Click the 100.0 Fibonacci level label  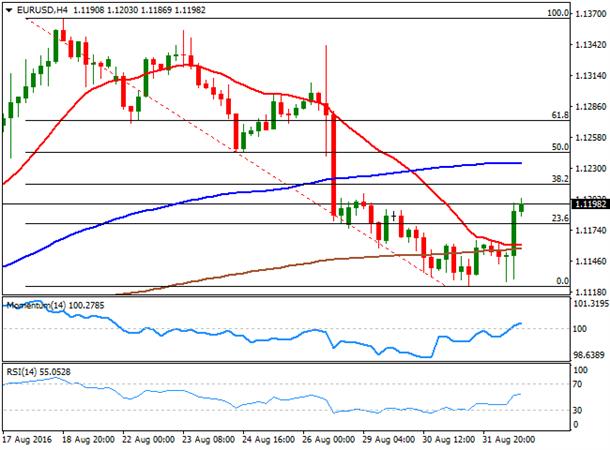[x=558, y=13]
